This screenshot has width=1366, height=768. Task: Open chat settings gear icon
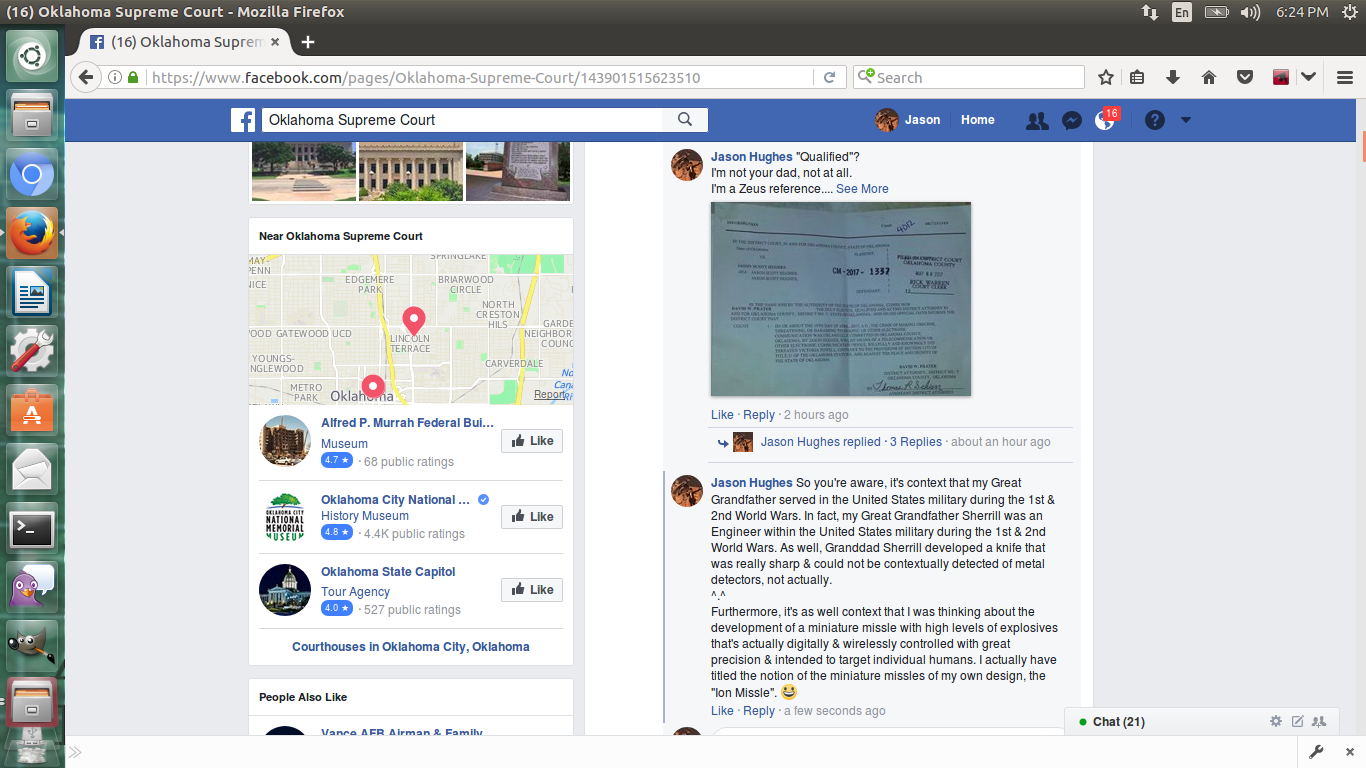[1276, 721]
